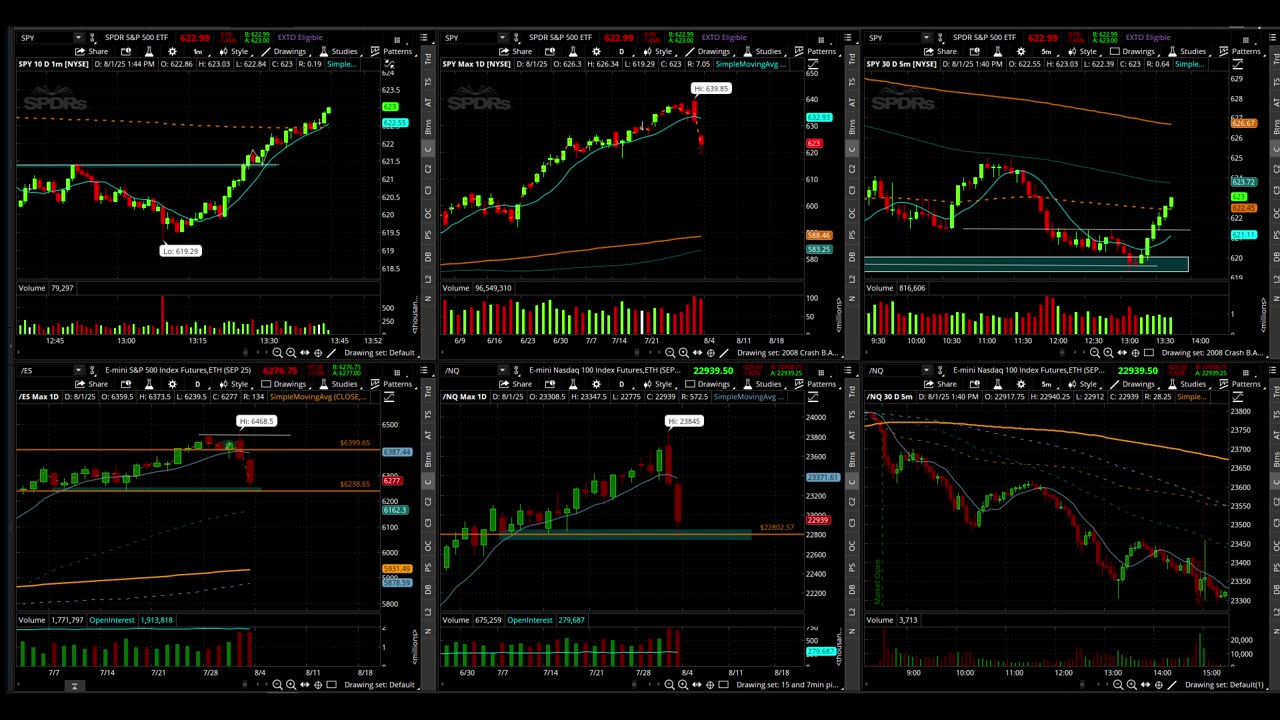
Task: Open alert/snapshot icon in SPY 1m toolbar
Action: tap(126, 51)
